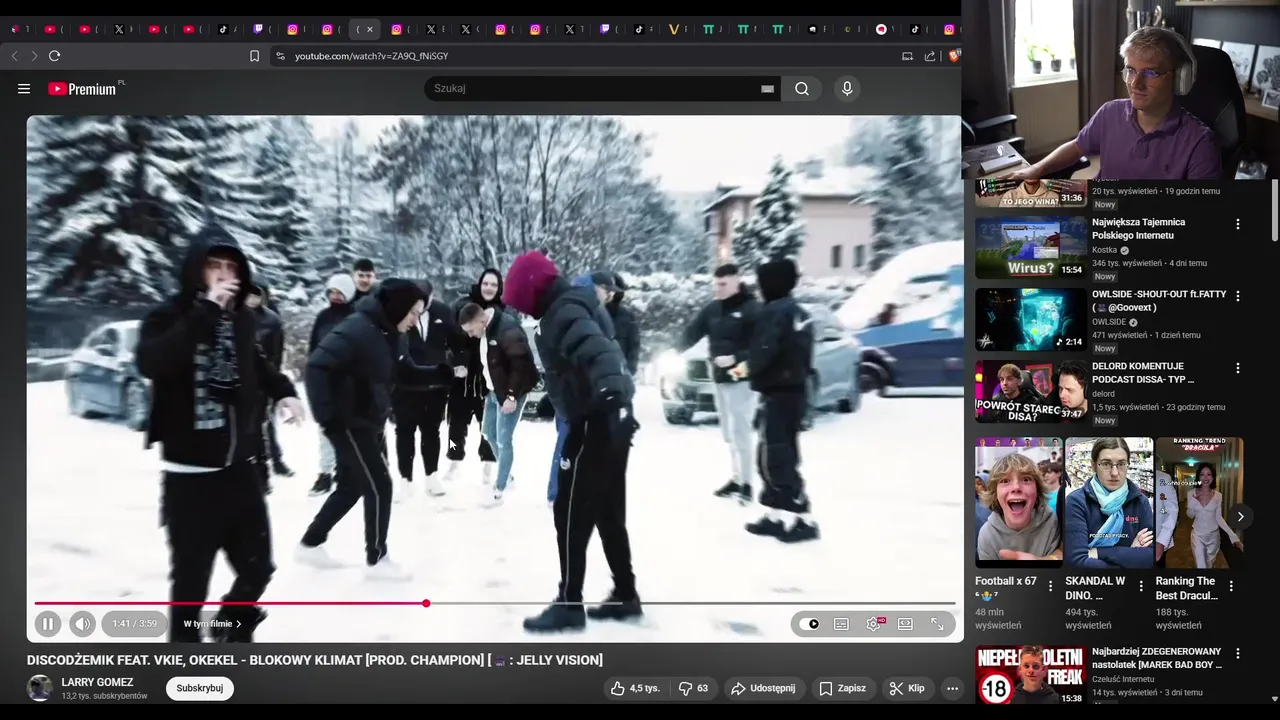Subscribe with Subskrybuj button
The height and width of the screenshot is (720, 1280).
(199, 688)
